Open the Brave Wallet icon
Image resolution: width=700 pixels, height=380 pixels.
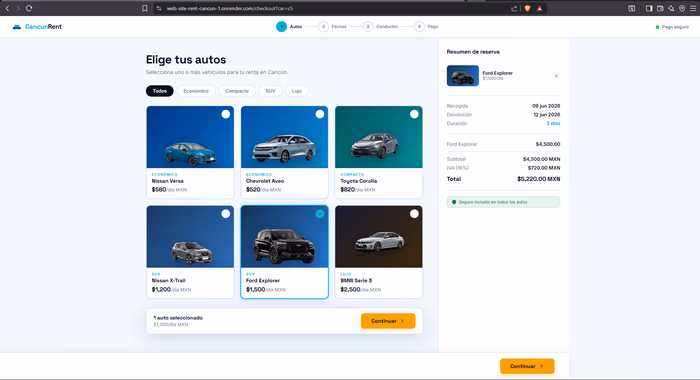(x=660, y=8)
